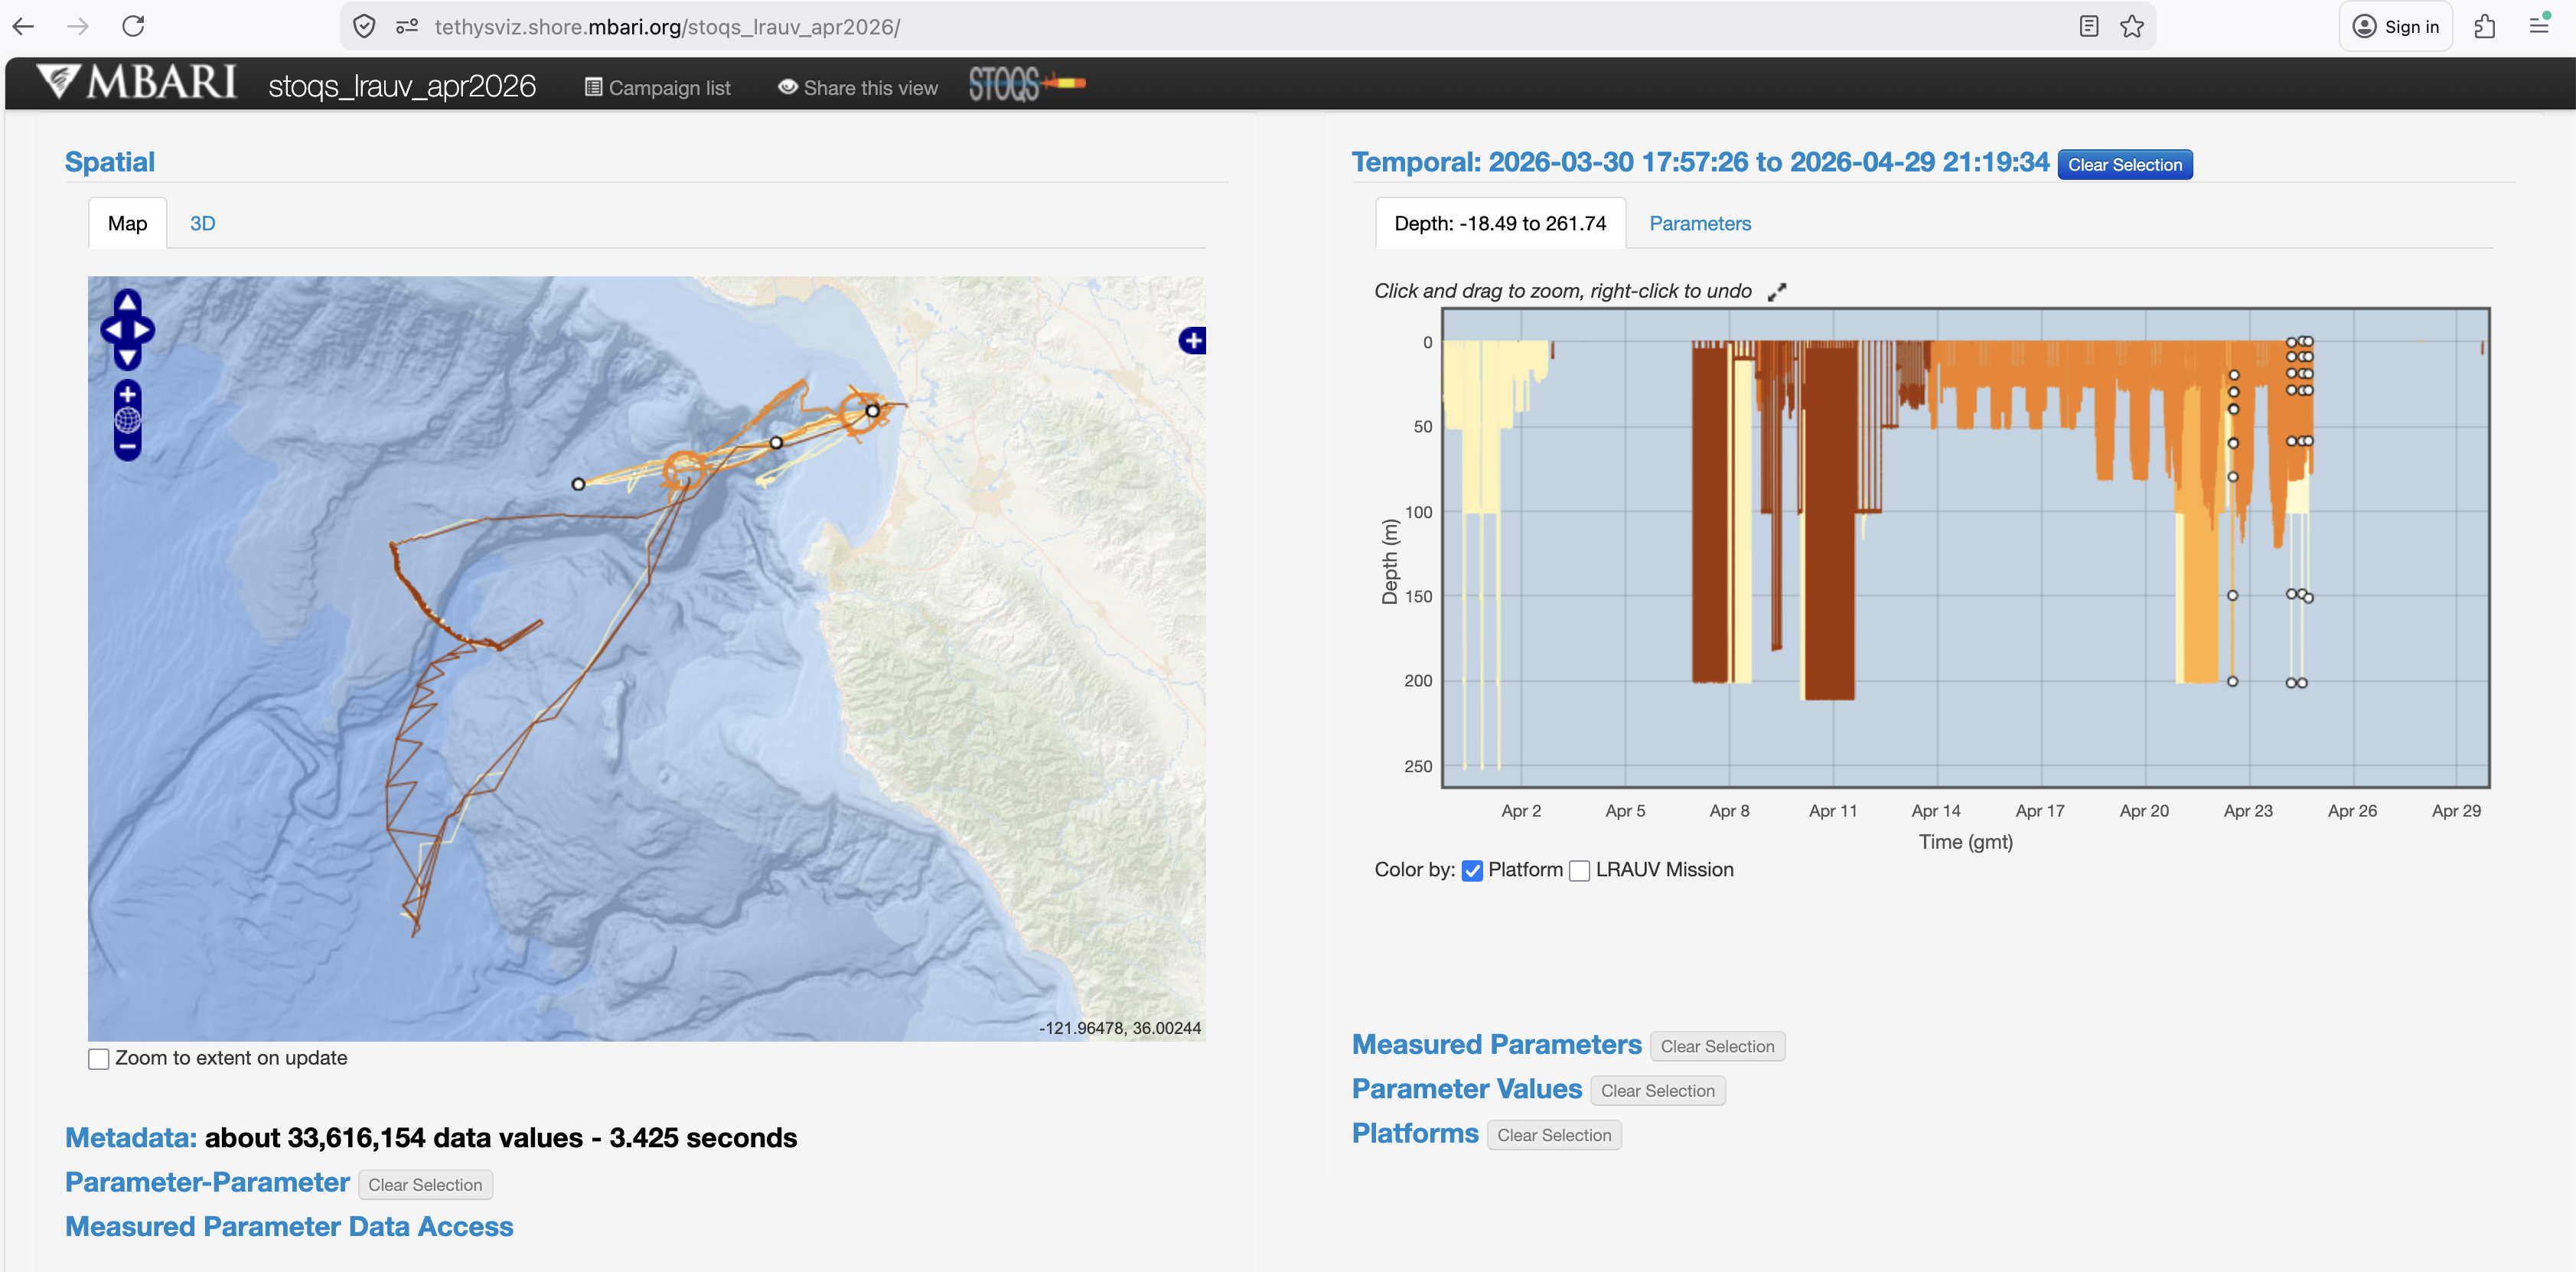
Task: Click the sample marker at 200 m near Apr 23
Action: (2232, 682)
